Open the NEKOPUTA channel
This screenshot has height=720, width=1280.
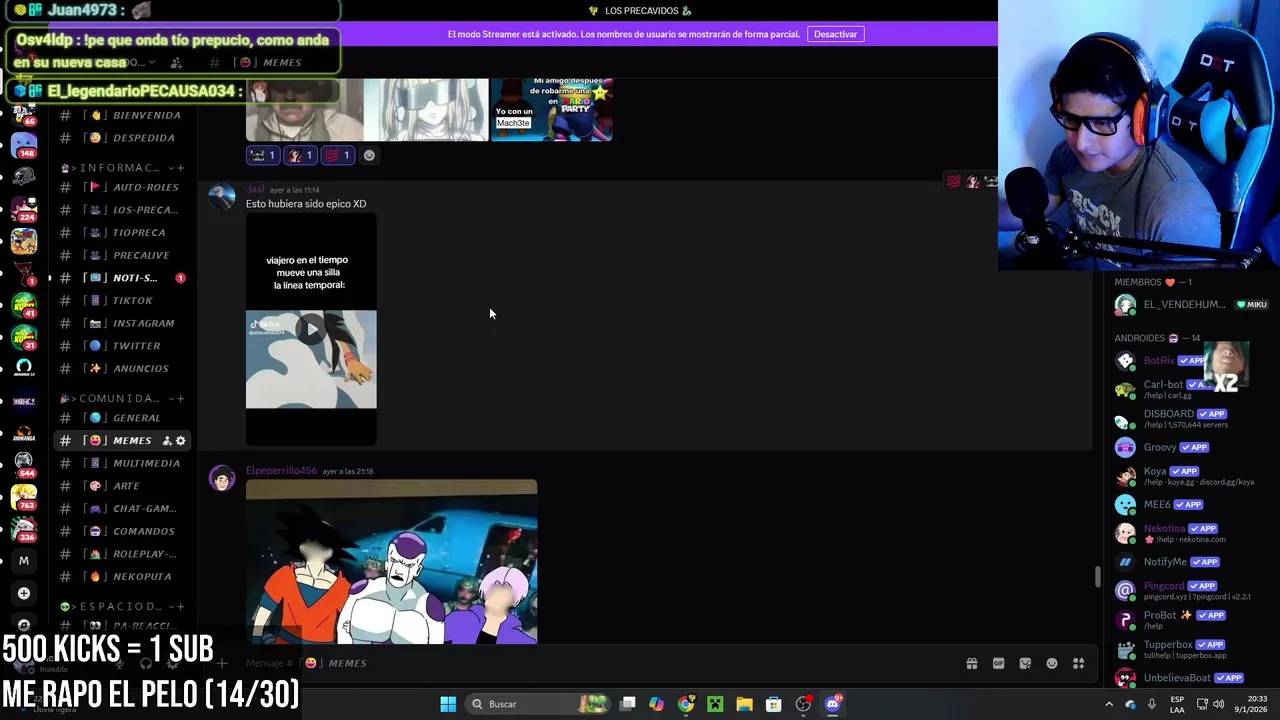pos(122,576)
